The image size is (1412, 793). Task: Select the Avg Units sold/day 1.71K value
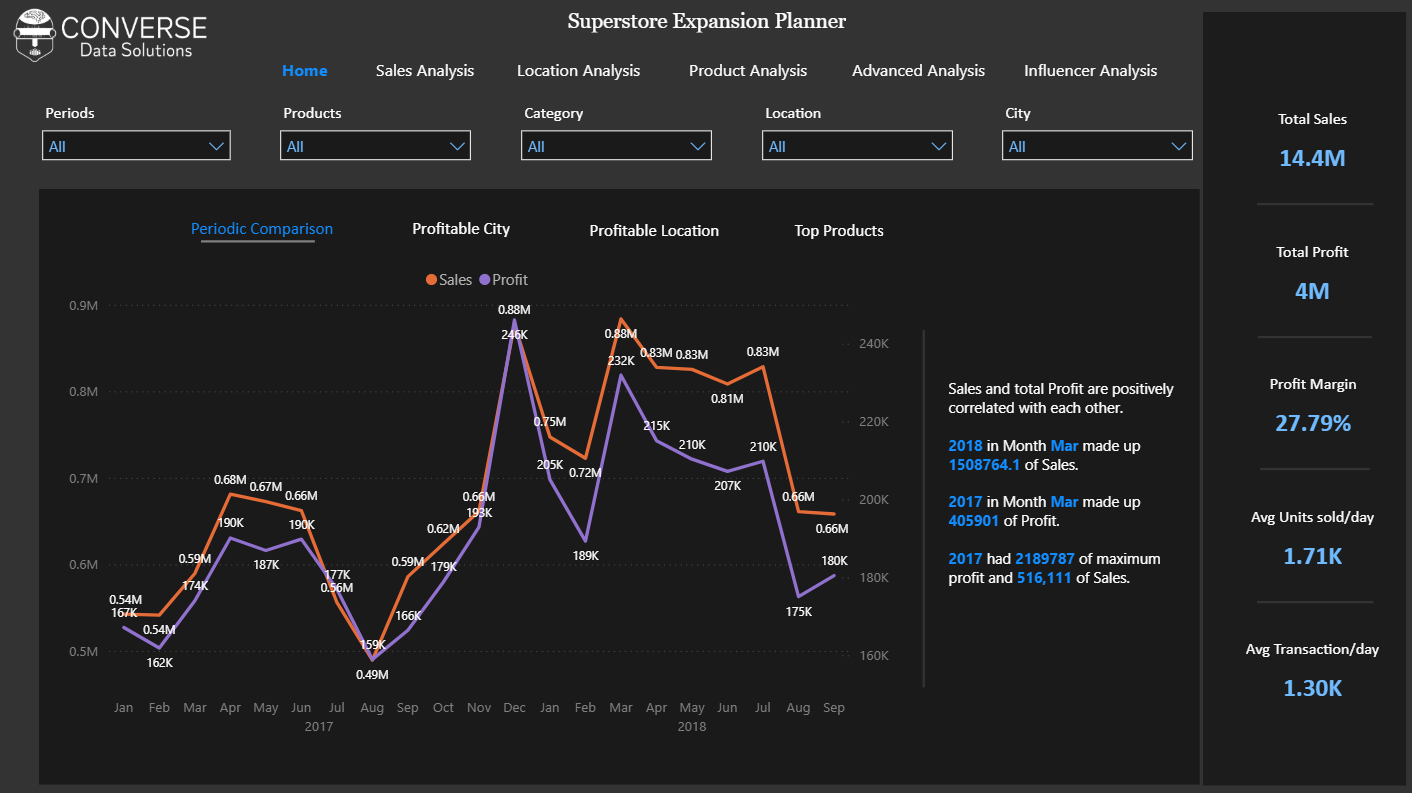click(1312, 556)
